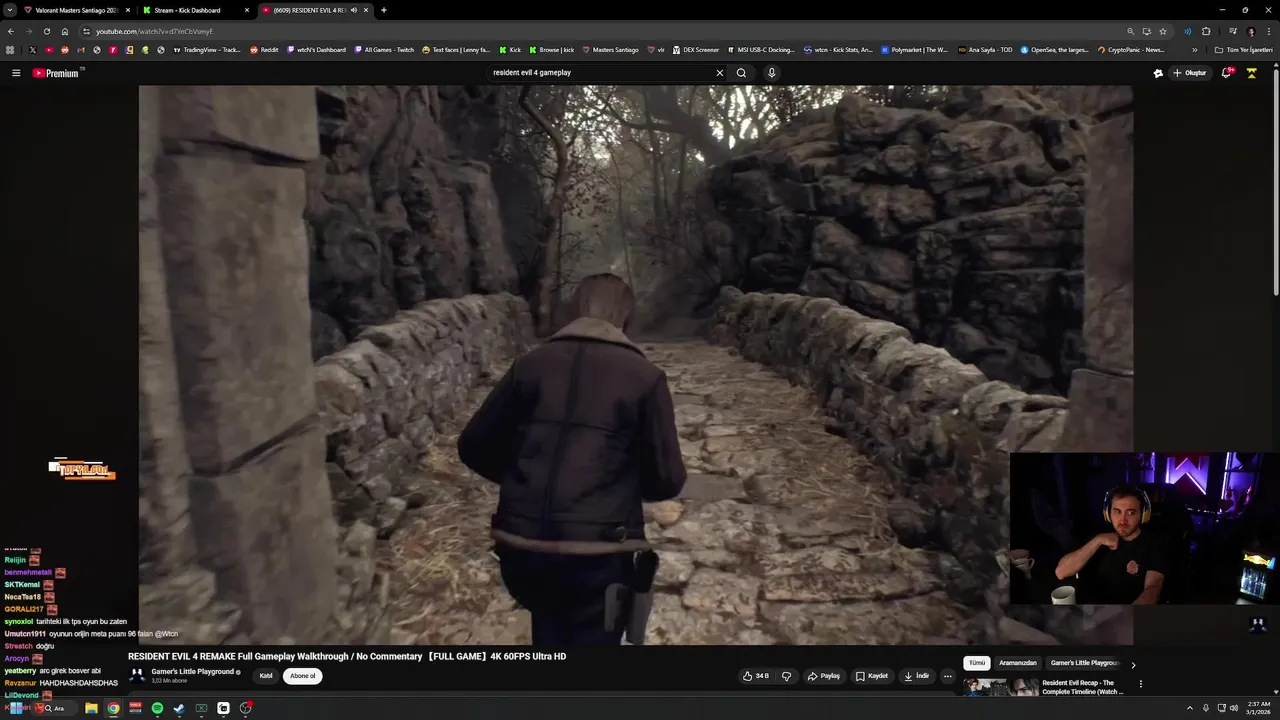The image size is (1280, 720).
Task: Click the Paylaş share button
Action: (824, 676)
